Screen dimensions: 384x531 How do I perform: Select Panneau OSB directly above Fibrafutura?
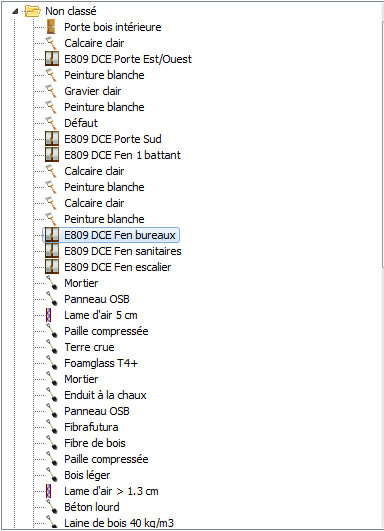tap(97, 411)
